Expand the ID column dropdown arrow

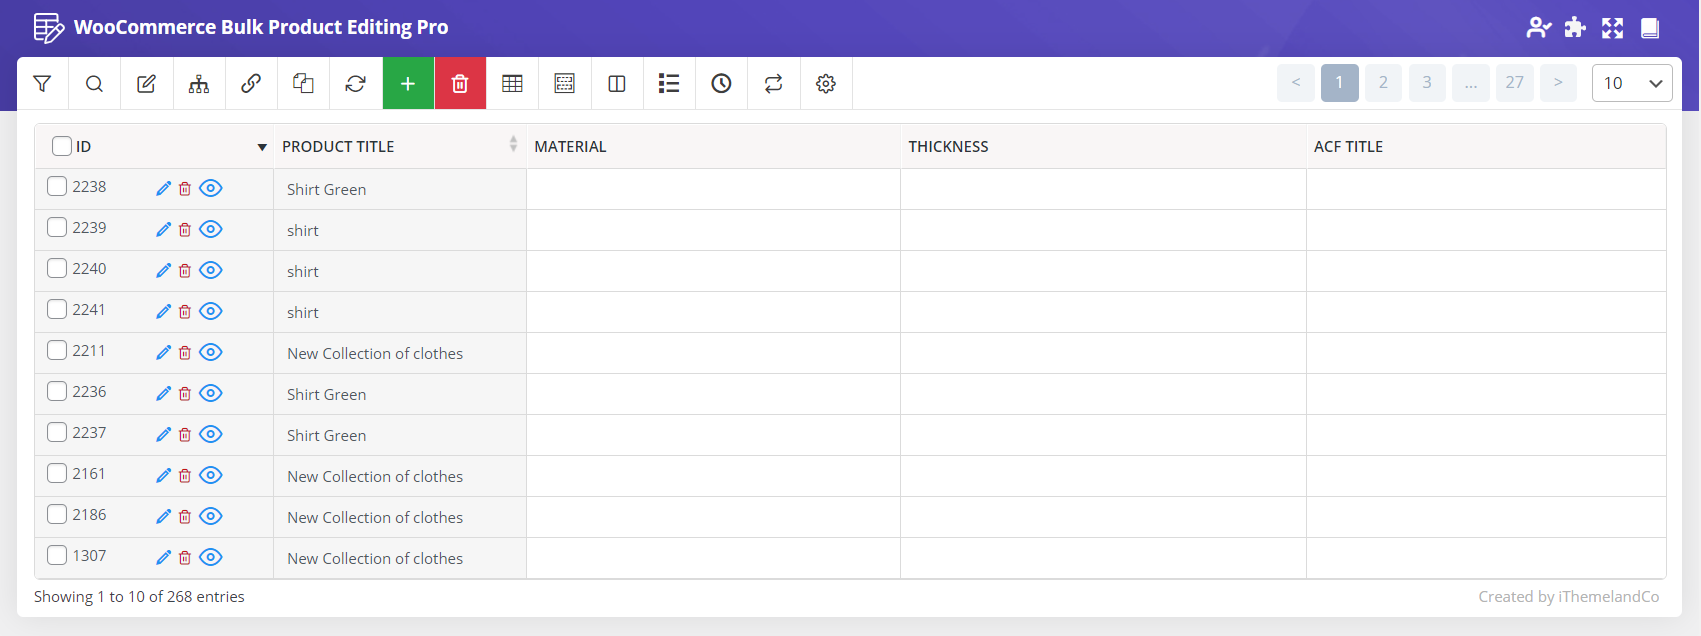262,147
